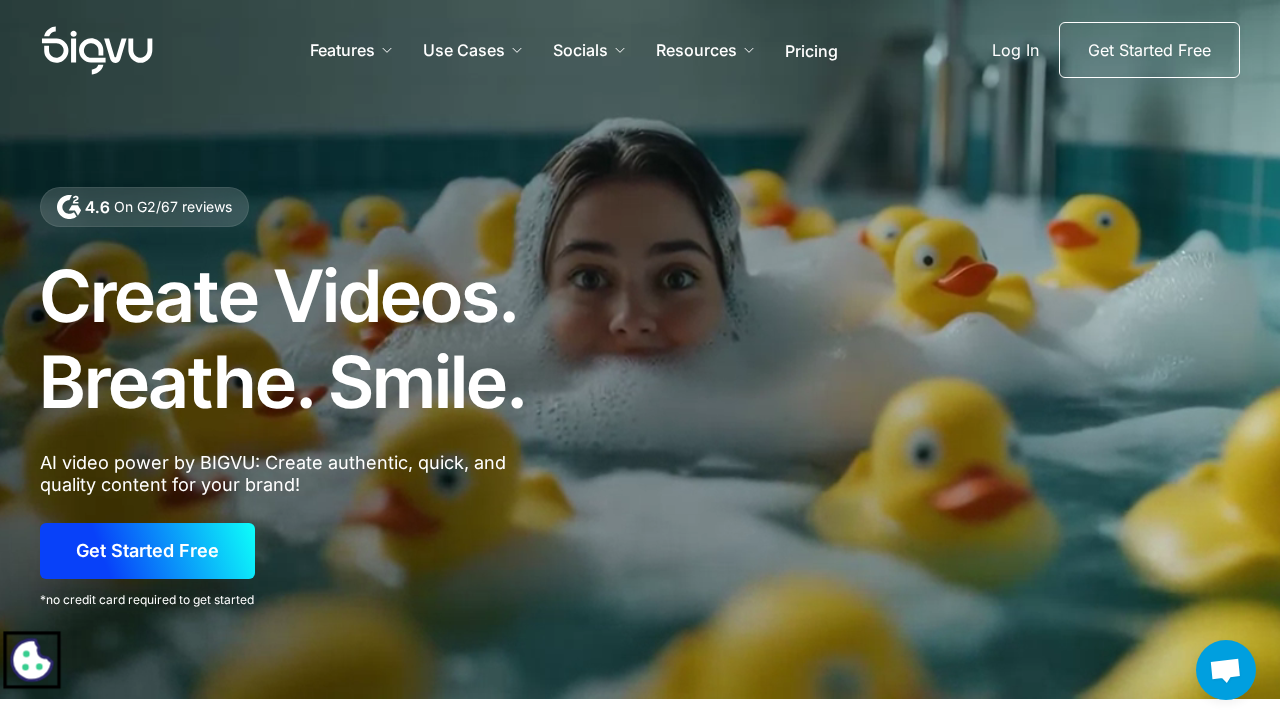Click the G2 rating badge icon
The height and width of the screenshot is (720, 1280).
pos(68,206)
